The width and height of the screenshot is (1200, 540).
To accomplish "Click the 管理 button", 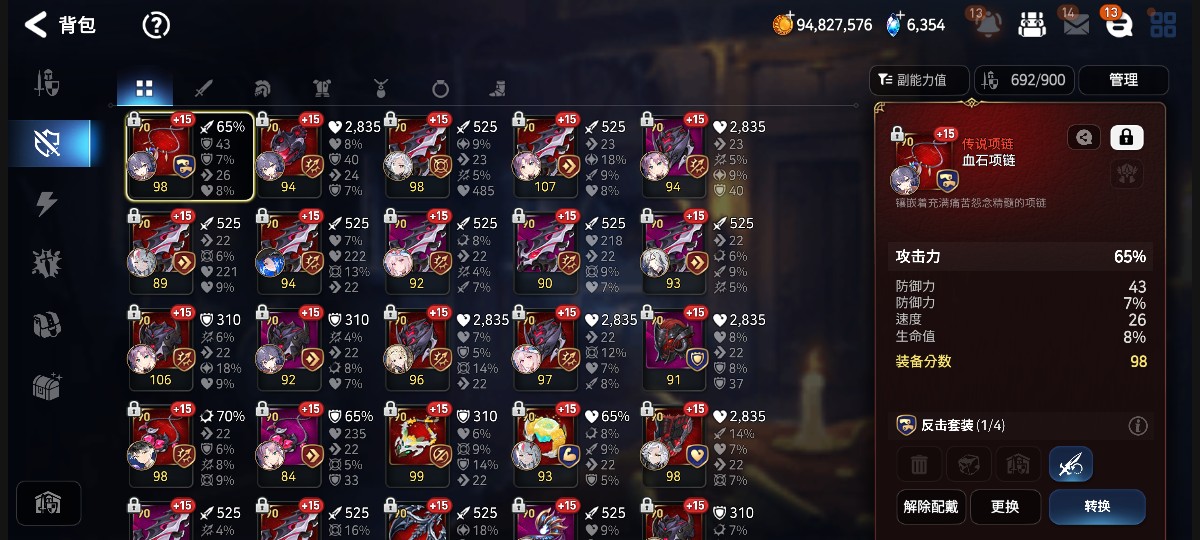I will point(1123,80).
